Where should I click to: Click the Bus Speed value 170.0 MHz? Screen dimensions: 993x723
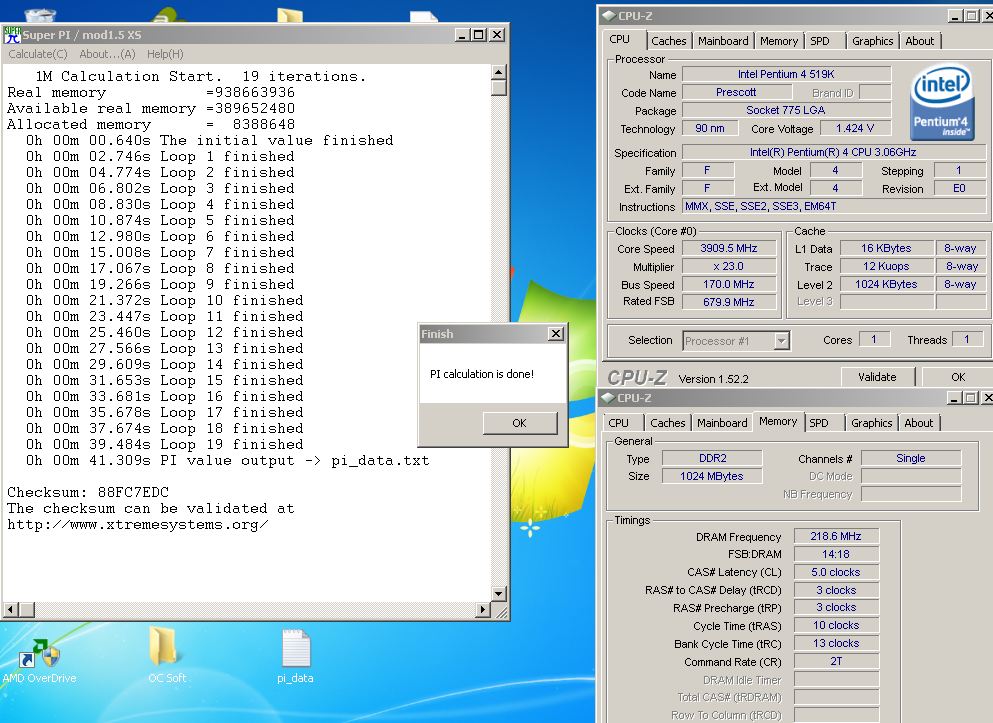(729, 284)
